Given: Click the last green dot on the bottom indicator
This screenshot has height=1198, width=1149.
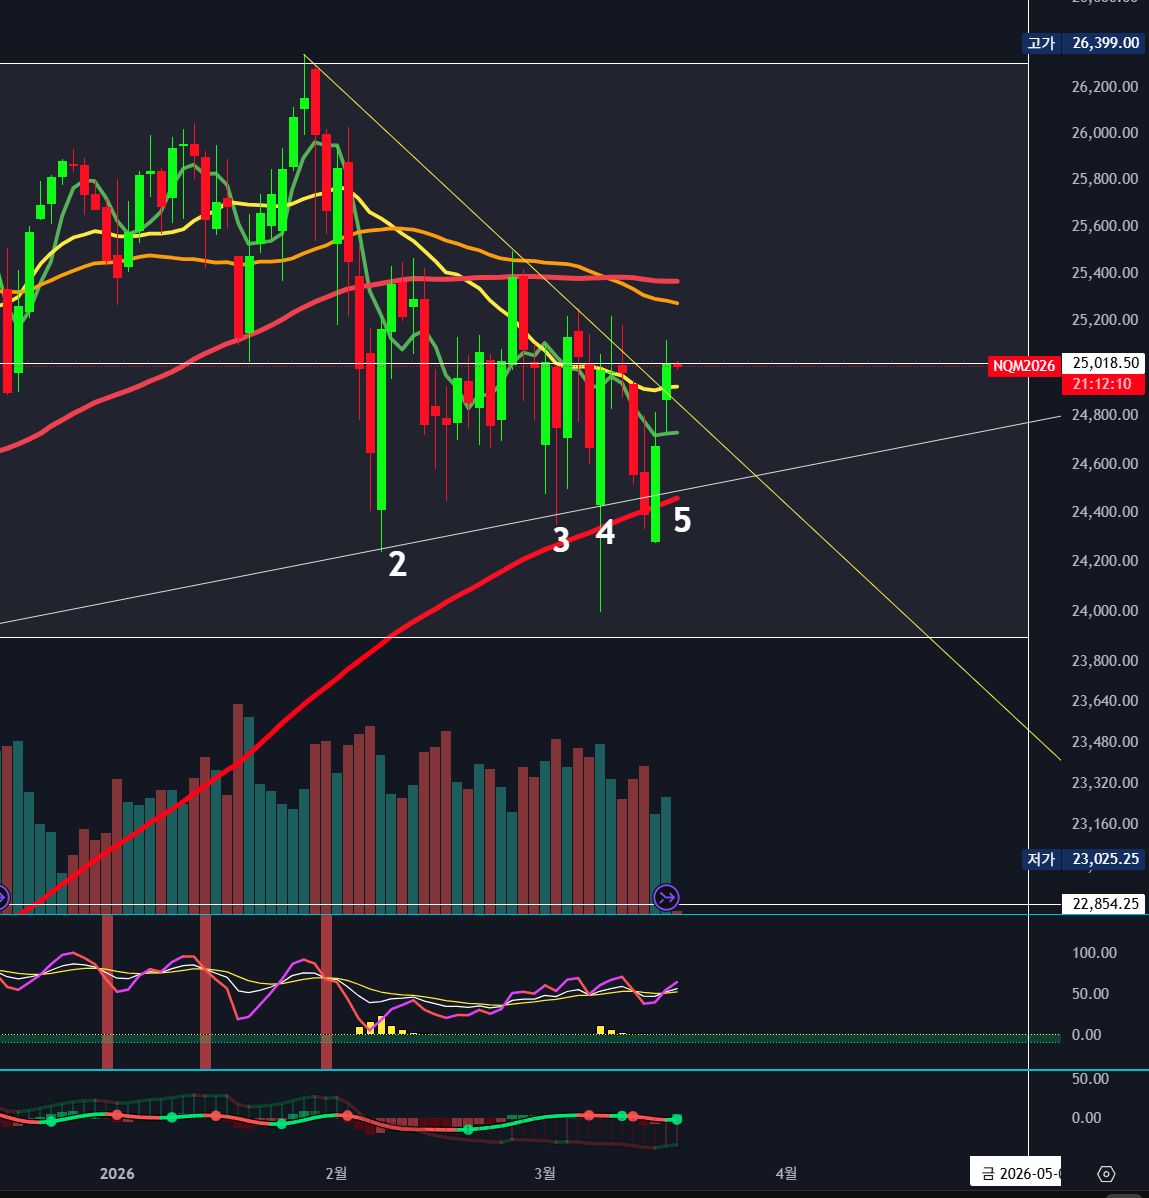Looking at the screenshot, I should click(677, 1119).
